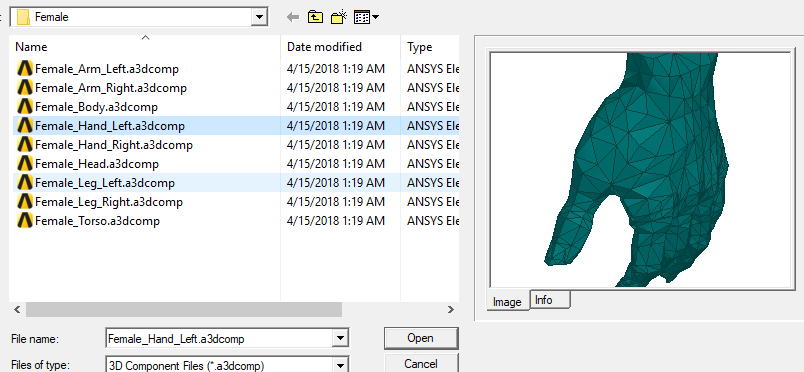804x372 pixels.
Task: Click date modified of Female_Body.a3dcomp
Action: [x=336, y=107]
